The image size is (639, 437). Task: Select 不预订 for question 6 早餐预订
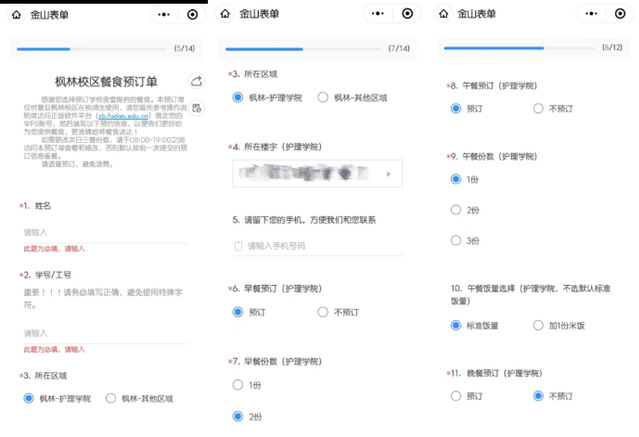(x=323, y=312)
